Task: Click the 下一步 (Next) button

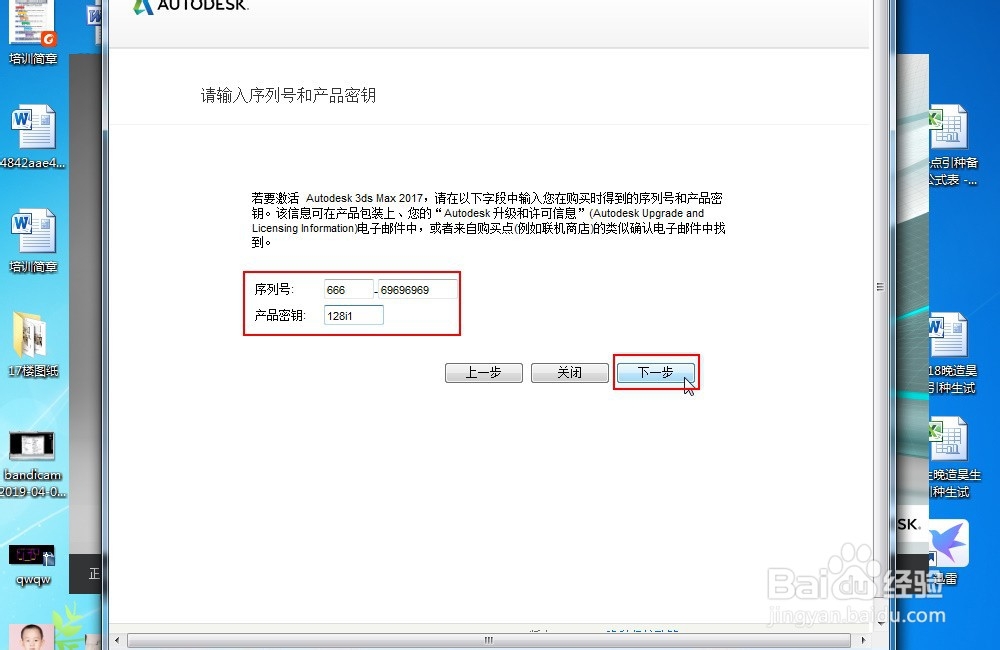Action: click(x=655, y=373)
